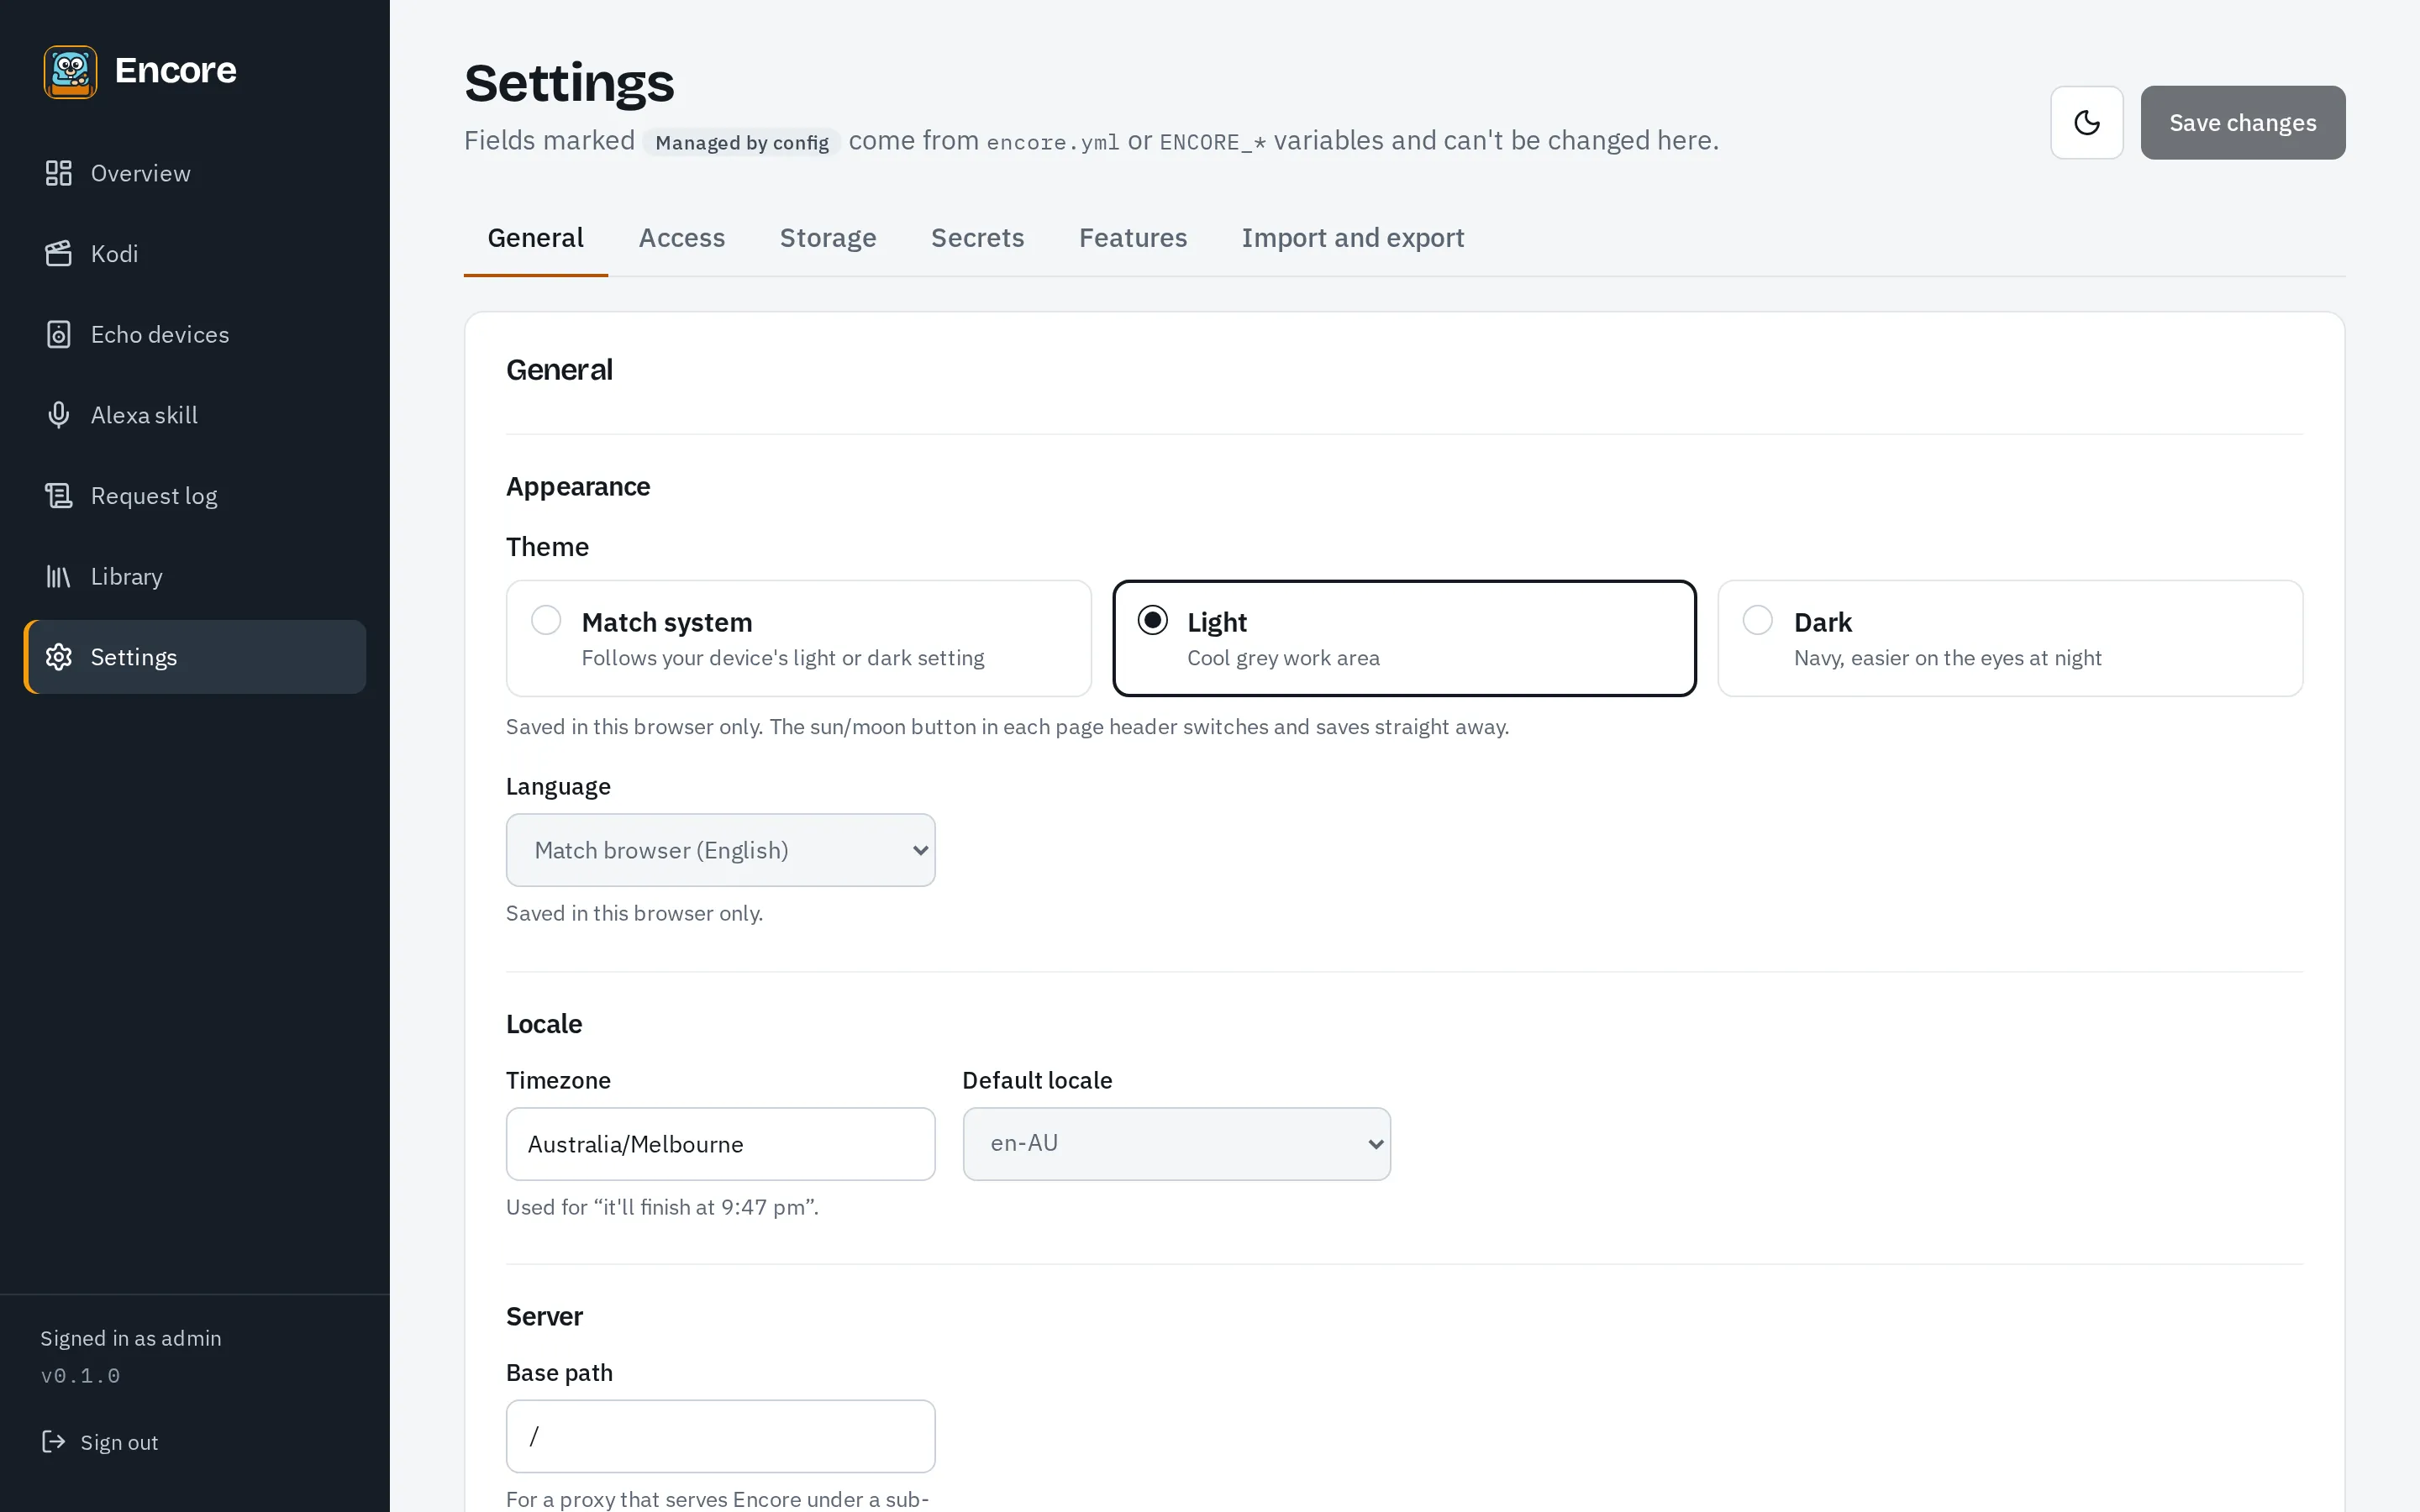The image size is (2420, 1512).
Task: Select the Light theme radio button
Action: [x=1152, y=620]
